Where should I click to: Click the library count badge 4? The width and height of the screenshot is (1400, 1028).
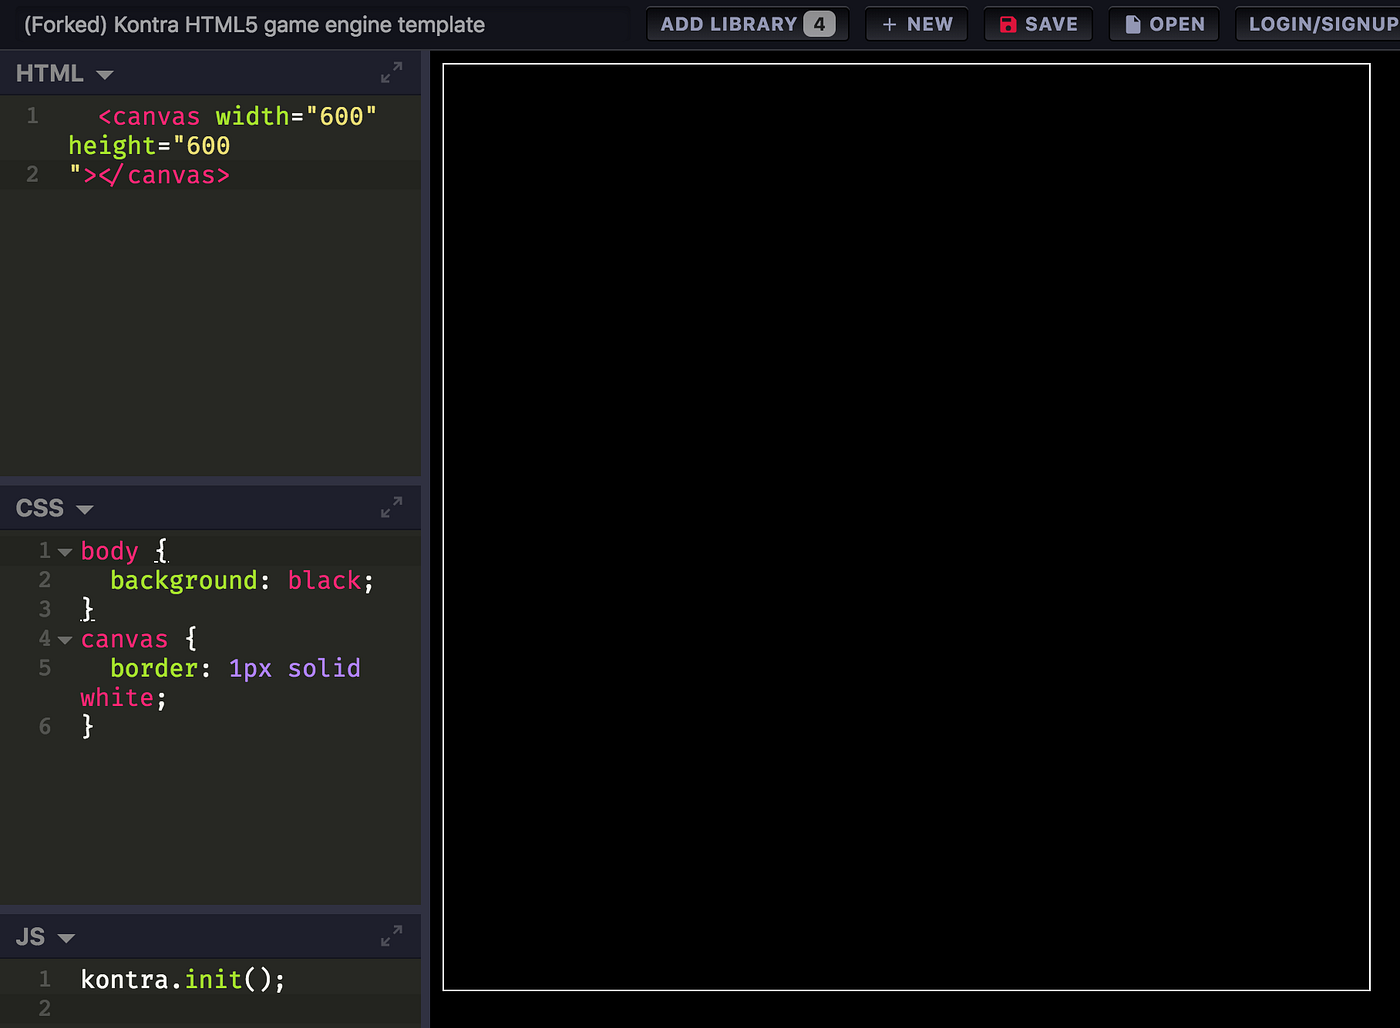pyautogui.click(x=819, y=24)
